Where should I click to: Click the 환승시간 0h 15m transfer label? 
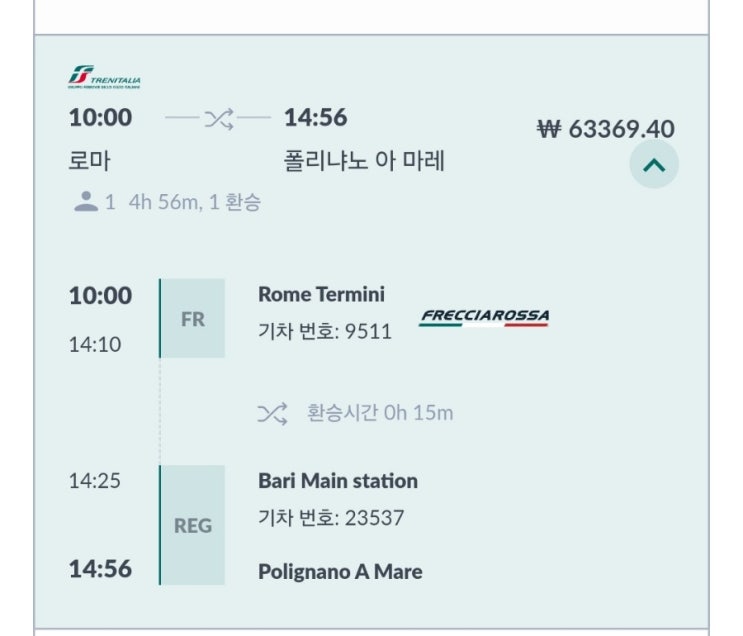pyautogui.click(x=380, y=413)
